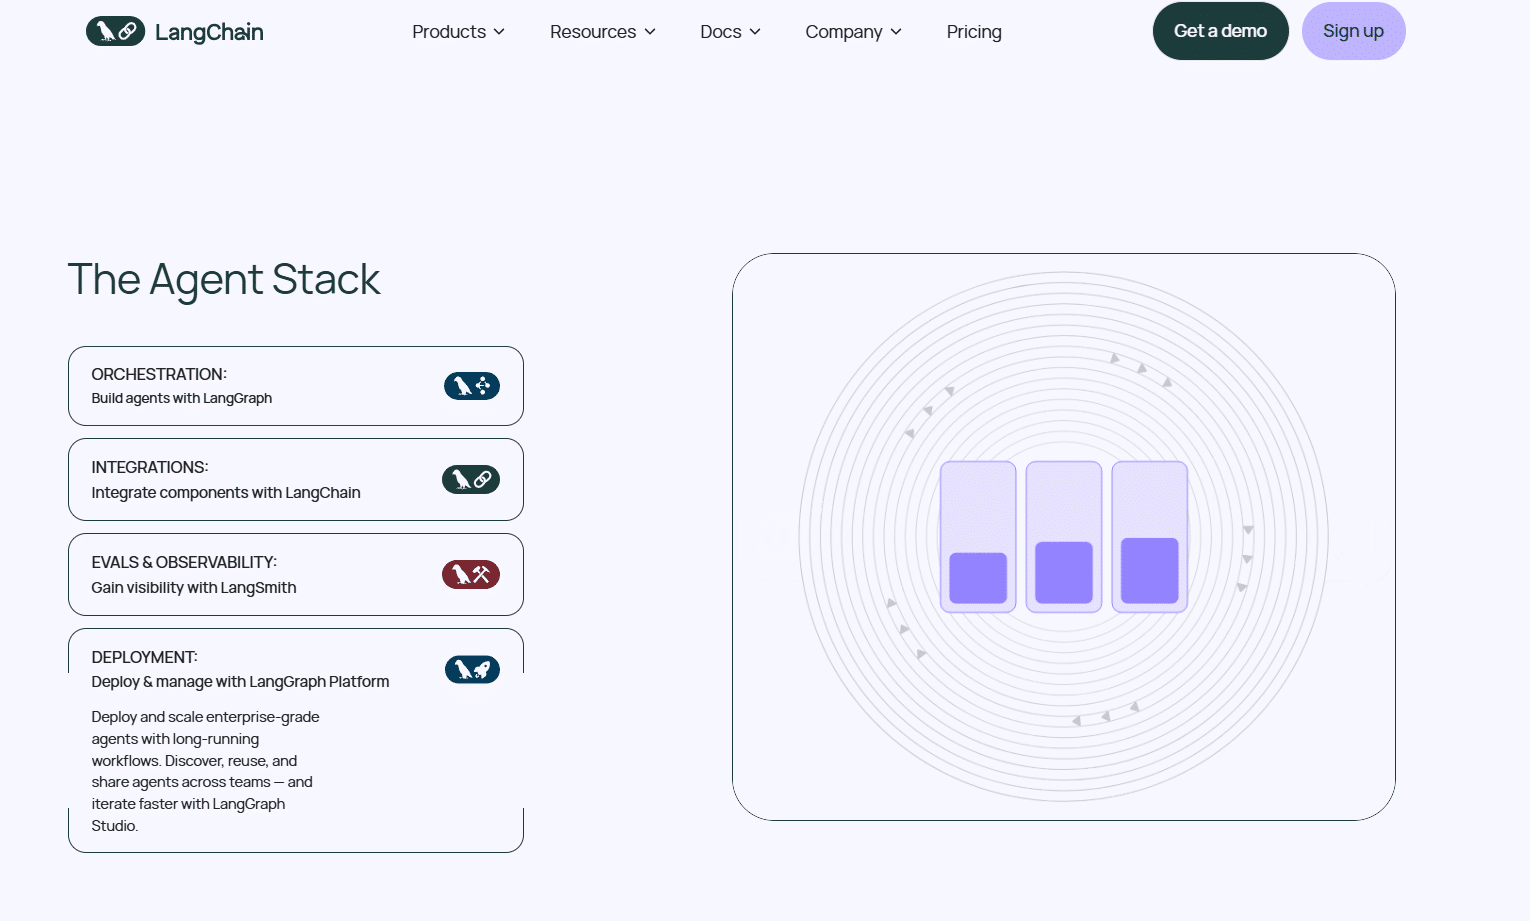Select the INTEGRATIONS heading
Viewport: 1530px width, 921px height.
(x=150, y=467)
